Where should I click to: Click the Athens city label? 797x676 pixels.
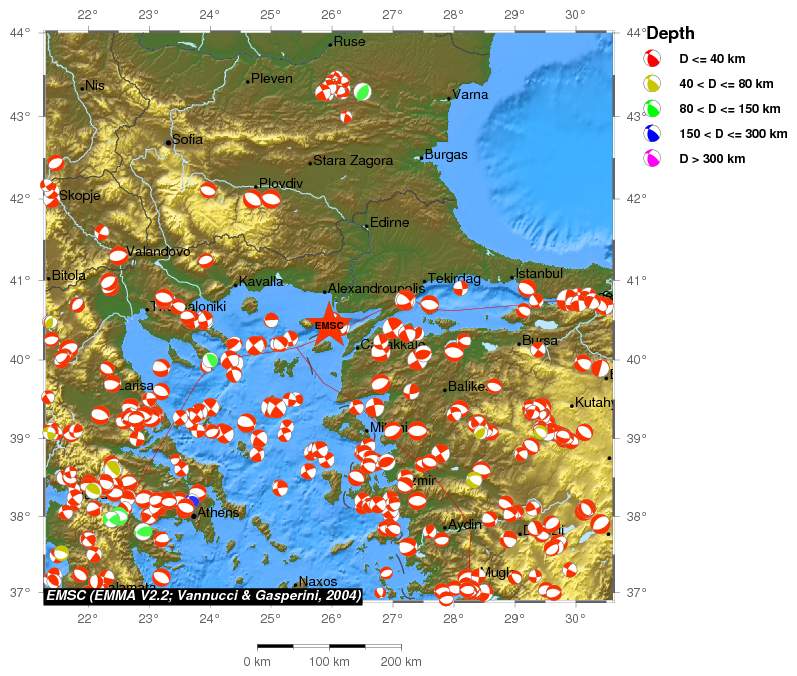coord(218,513)
